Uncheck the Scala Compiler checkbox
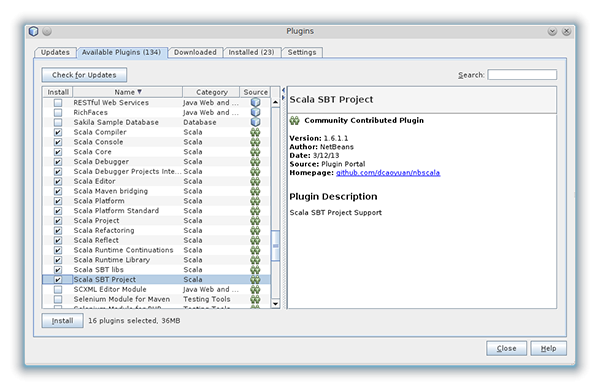 58,132
